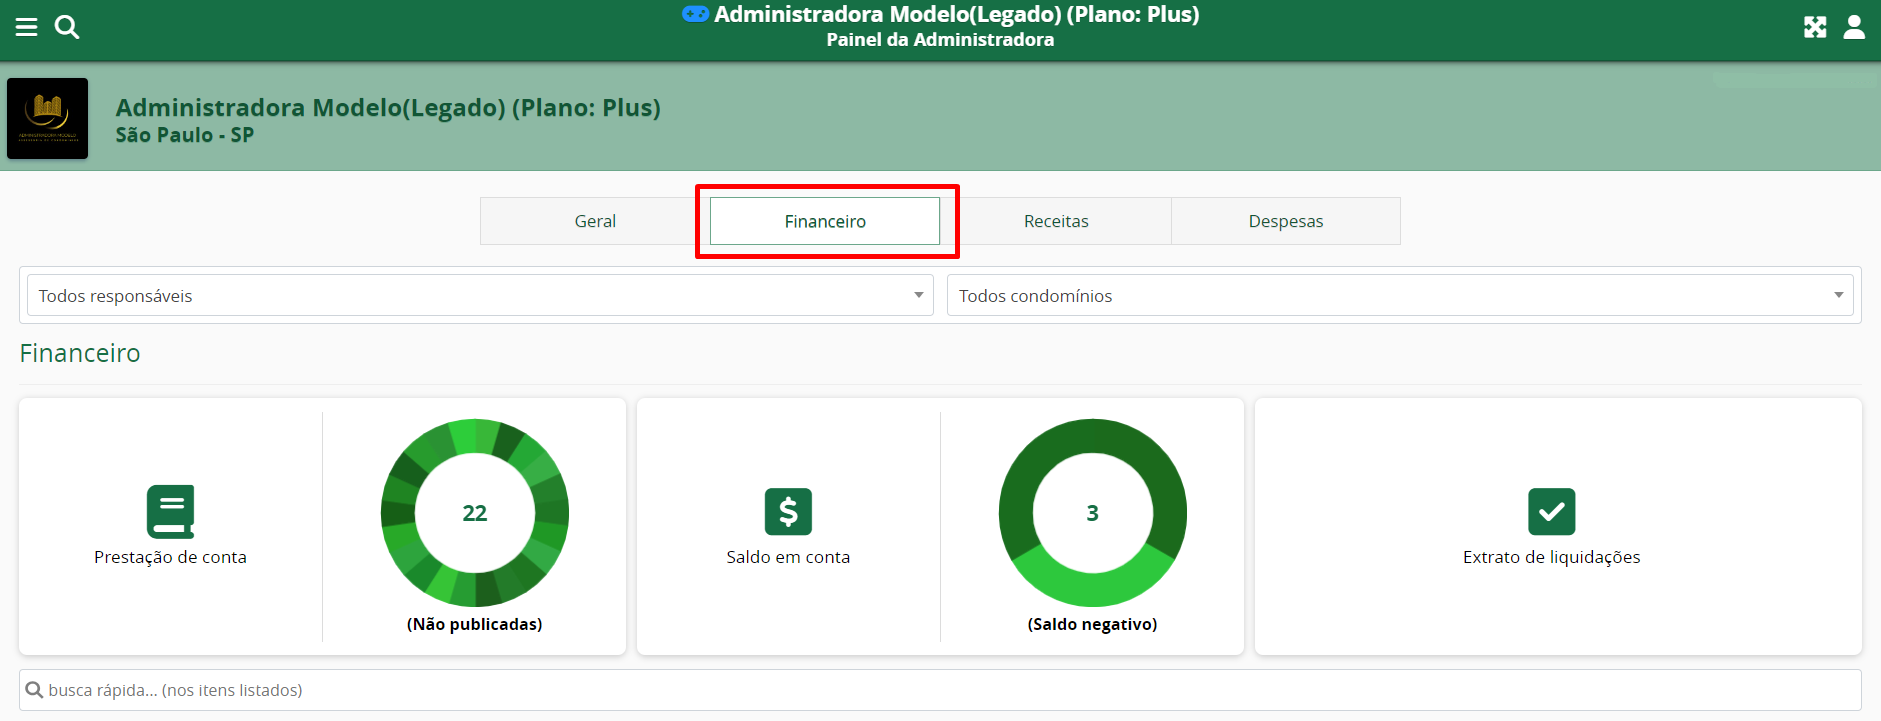The height and width of the screenshot is (721, 1881).
Task: Click the Administradora Modelo logo thumbnail
Action: [47, 119]
